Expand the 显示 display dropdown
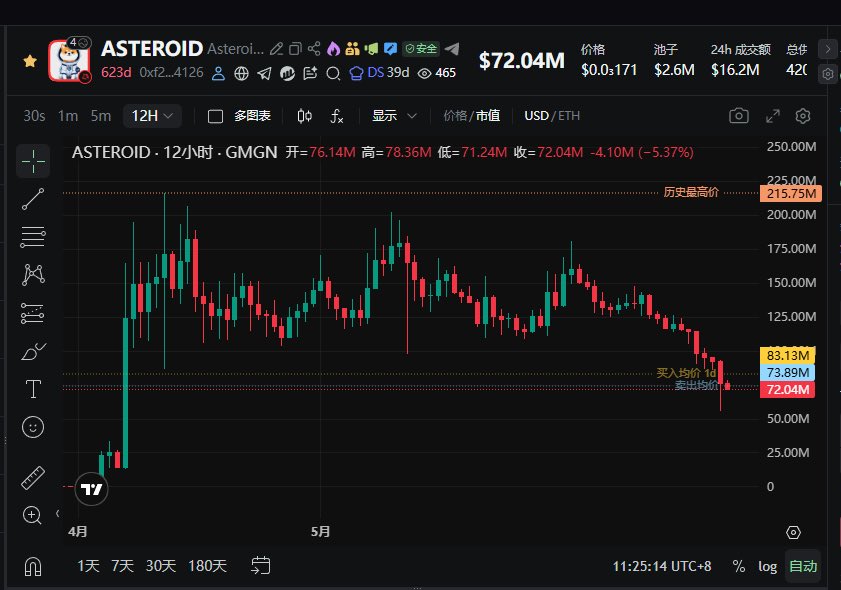Screen dimensions: 841x590 (x=395, y=116)
